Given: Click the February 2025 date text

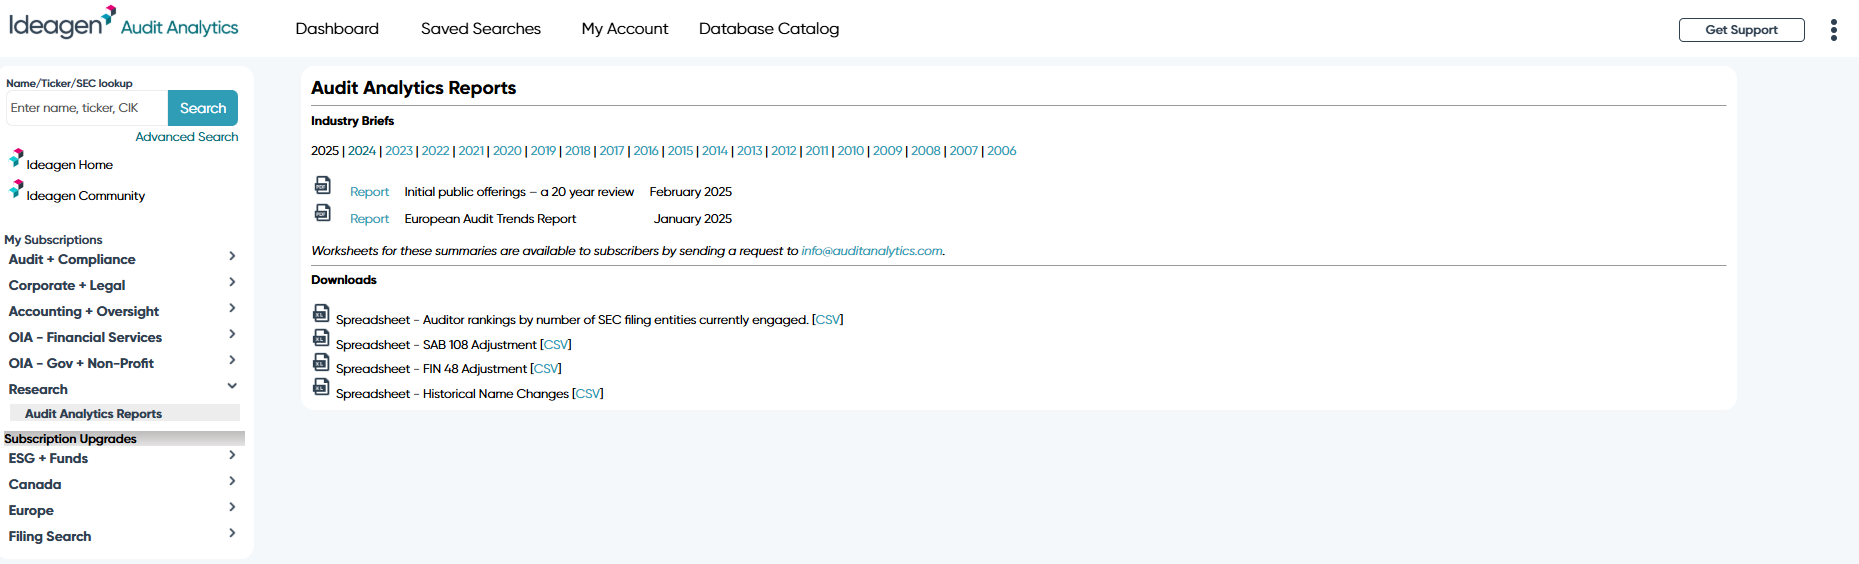Looking at the screenshot, I should pos(691,192).
